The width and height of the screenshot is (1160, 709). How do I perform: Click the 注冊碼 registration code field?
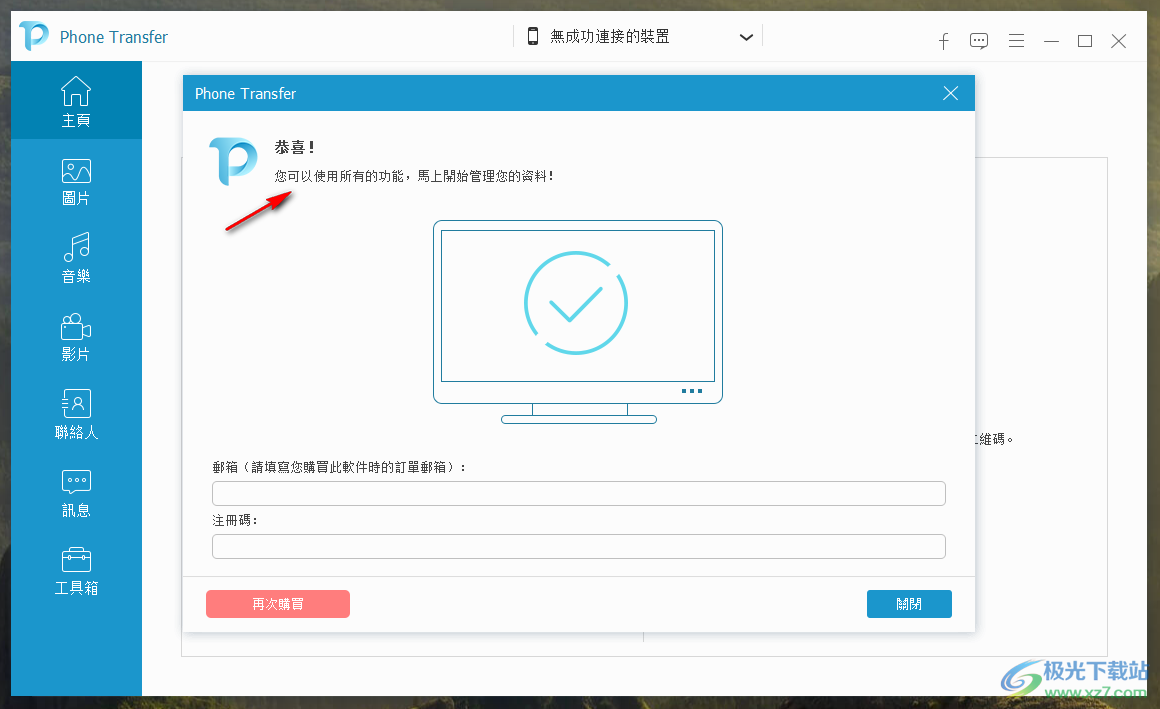coord(578,546)
